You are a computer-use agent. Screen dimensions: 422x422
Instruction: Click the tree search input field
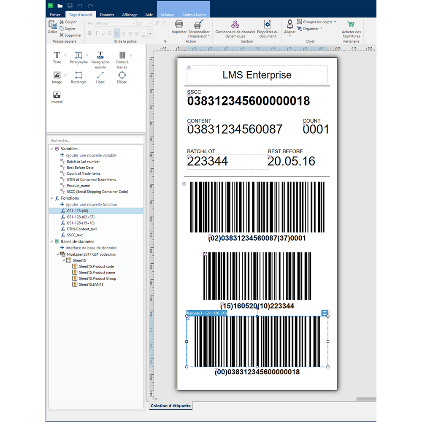click(x=96, y=140)
